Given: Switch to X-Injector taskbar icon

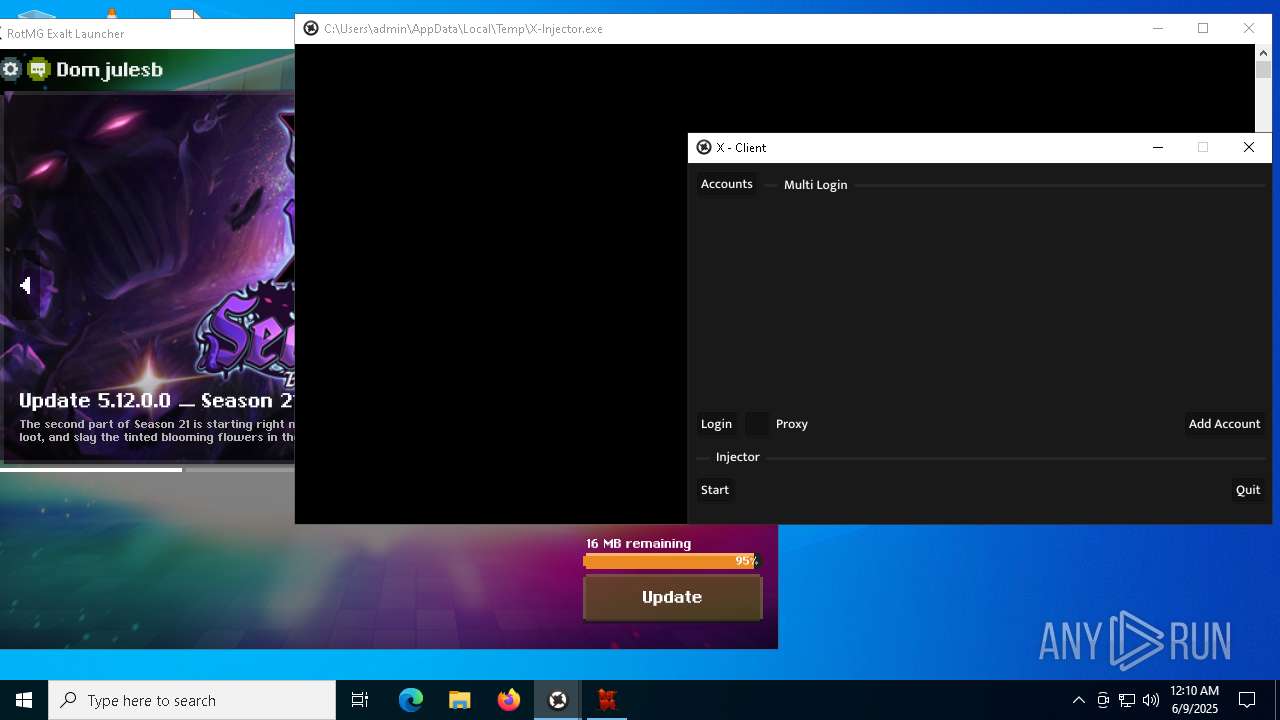Looking at the screenshot, I should (558, 700).
